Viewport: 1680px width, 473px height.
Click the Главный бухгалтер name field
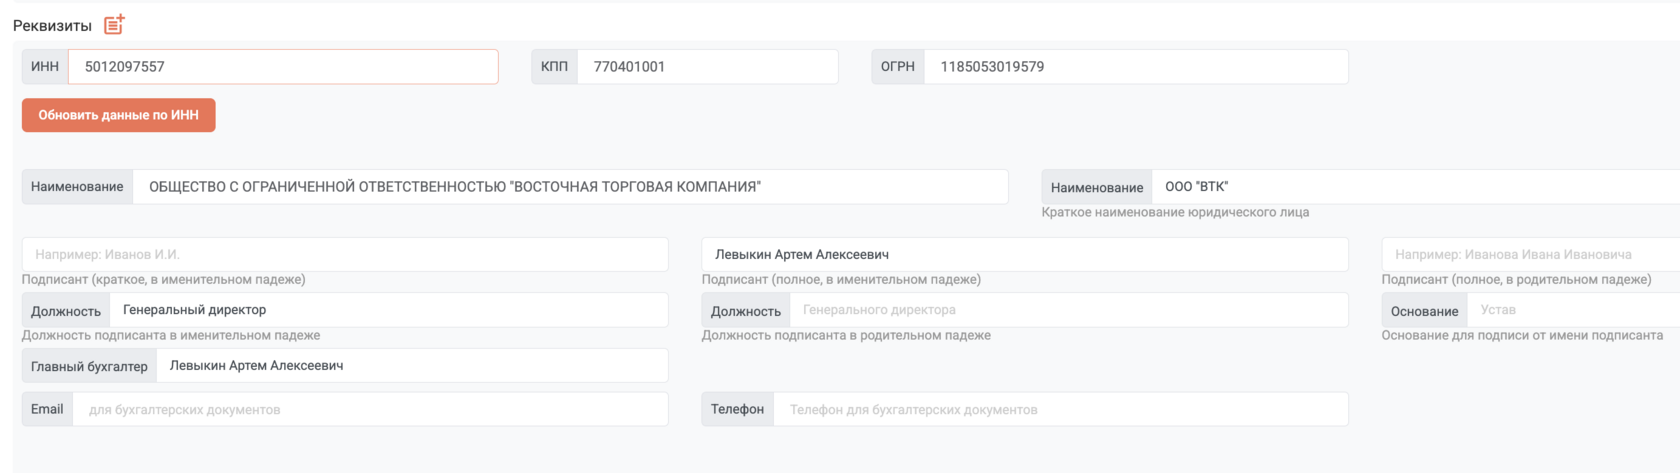412,366
